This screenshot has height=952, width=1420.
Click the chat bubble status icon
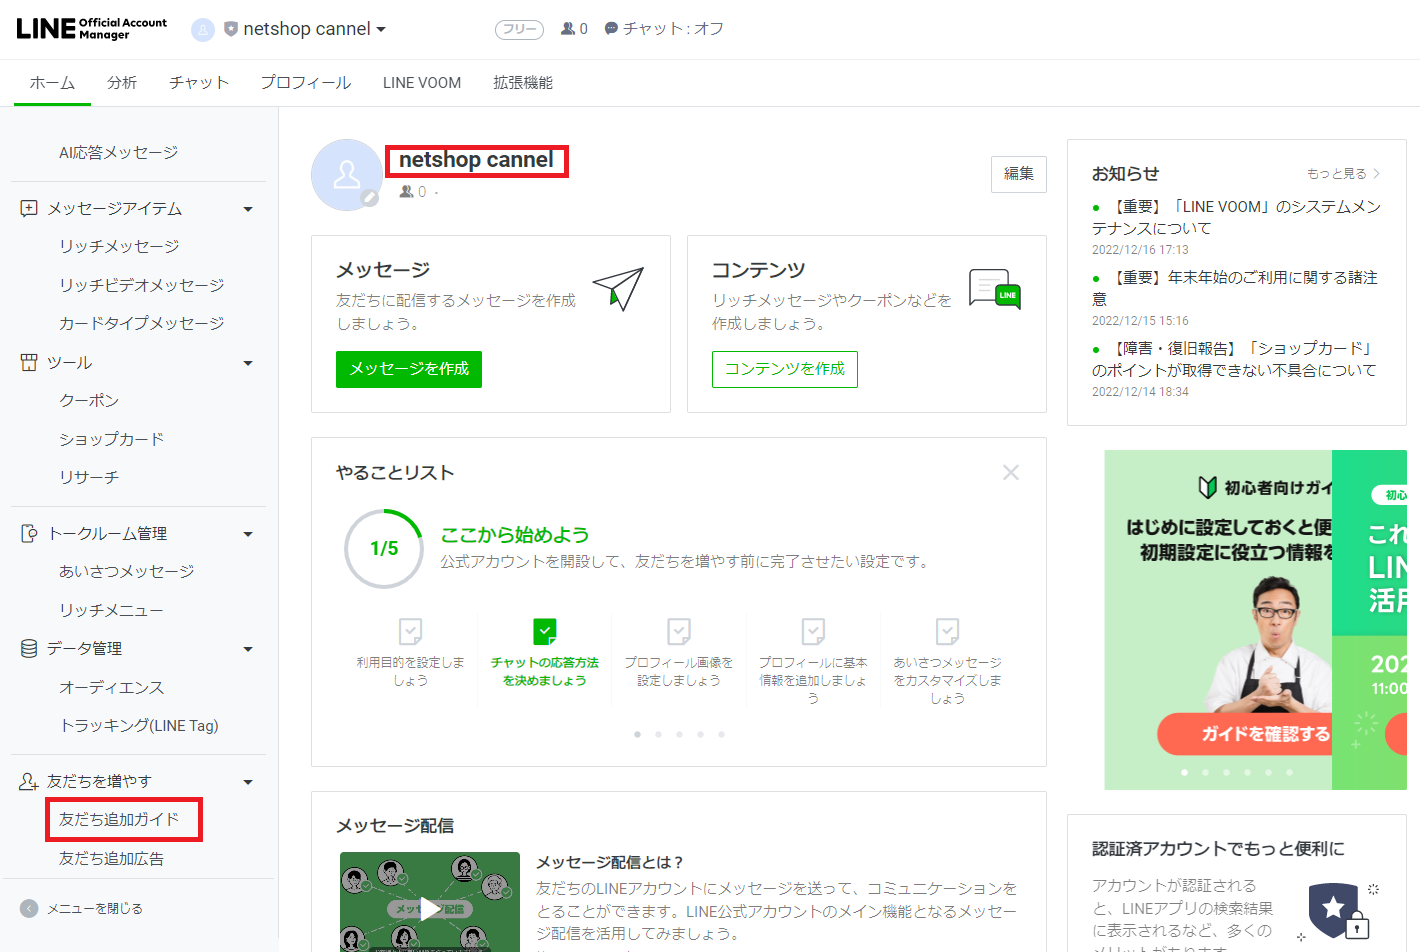click(611, 29)
